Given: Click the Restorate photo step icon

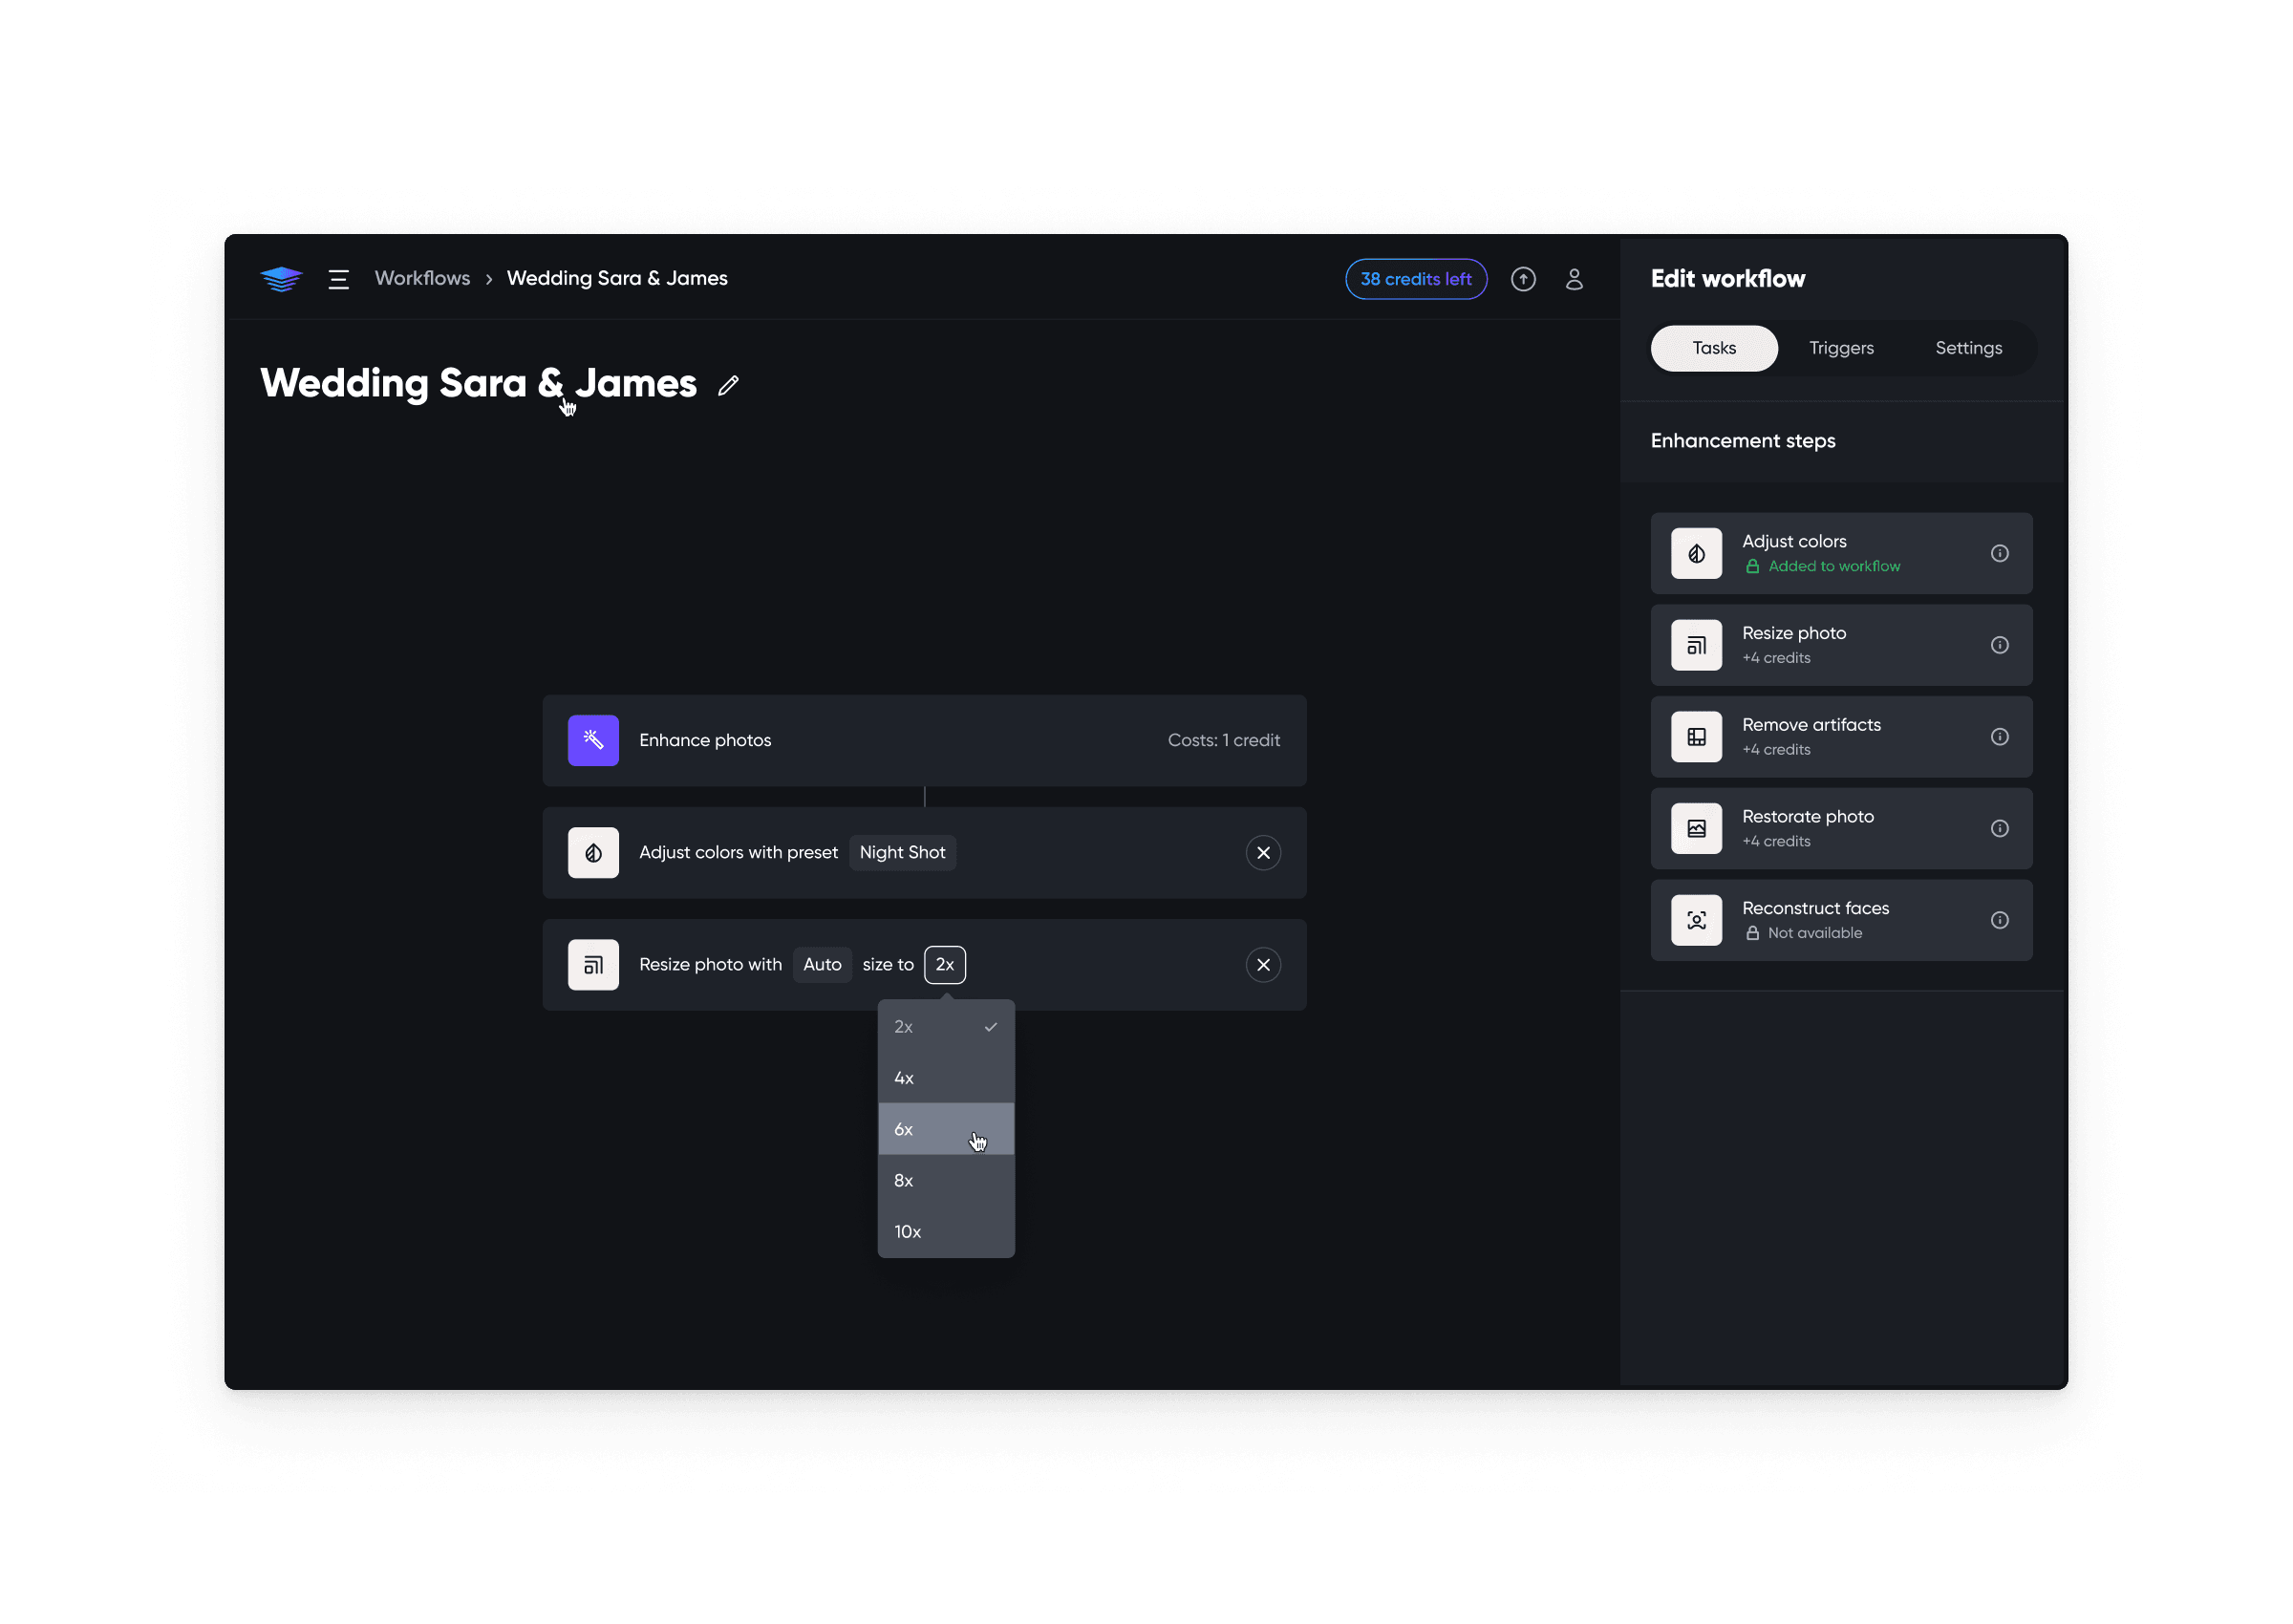Looking at the screenshot, I should pyautogui.click(x=1696, y=828).
